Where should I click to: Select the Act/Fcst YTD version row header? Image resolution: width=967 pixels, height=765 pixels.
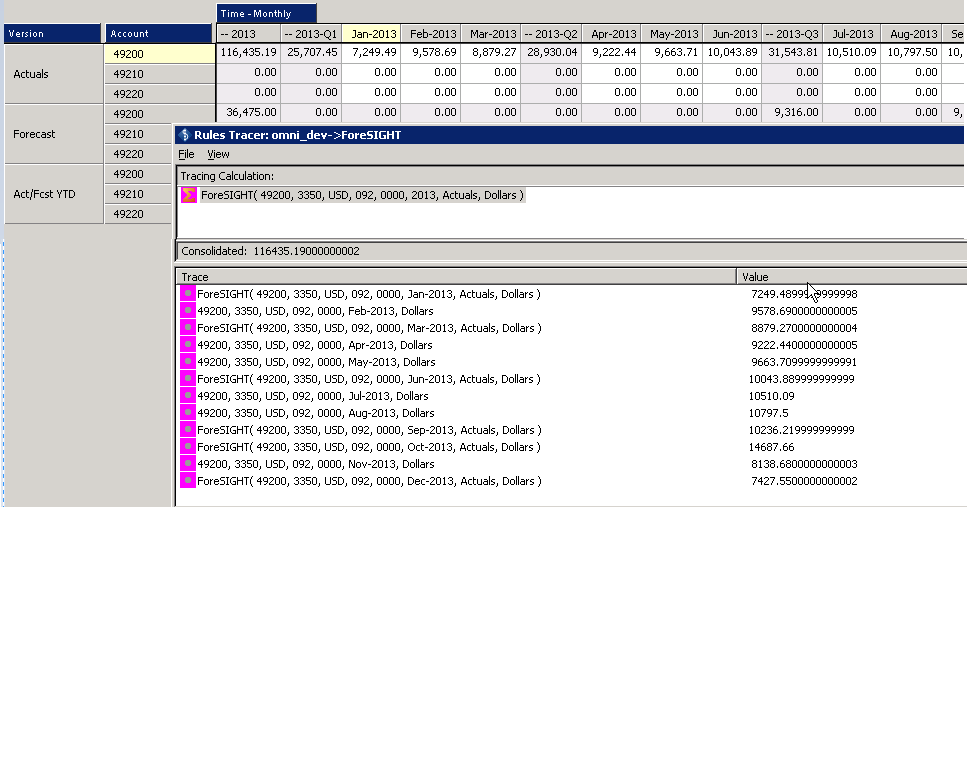(x=54, y=194)
